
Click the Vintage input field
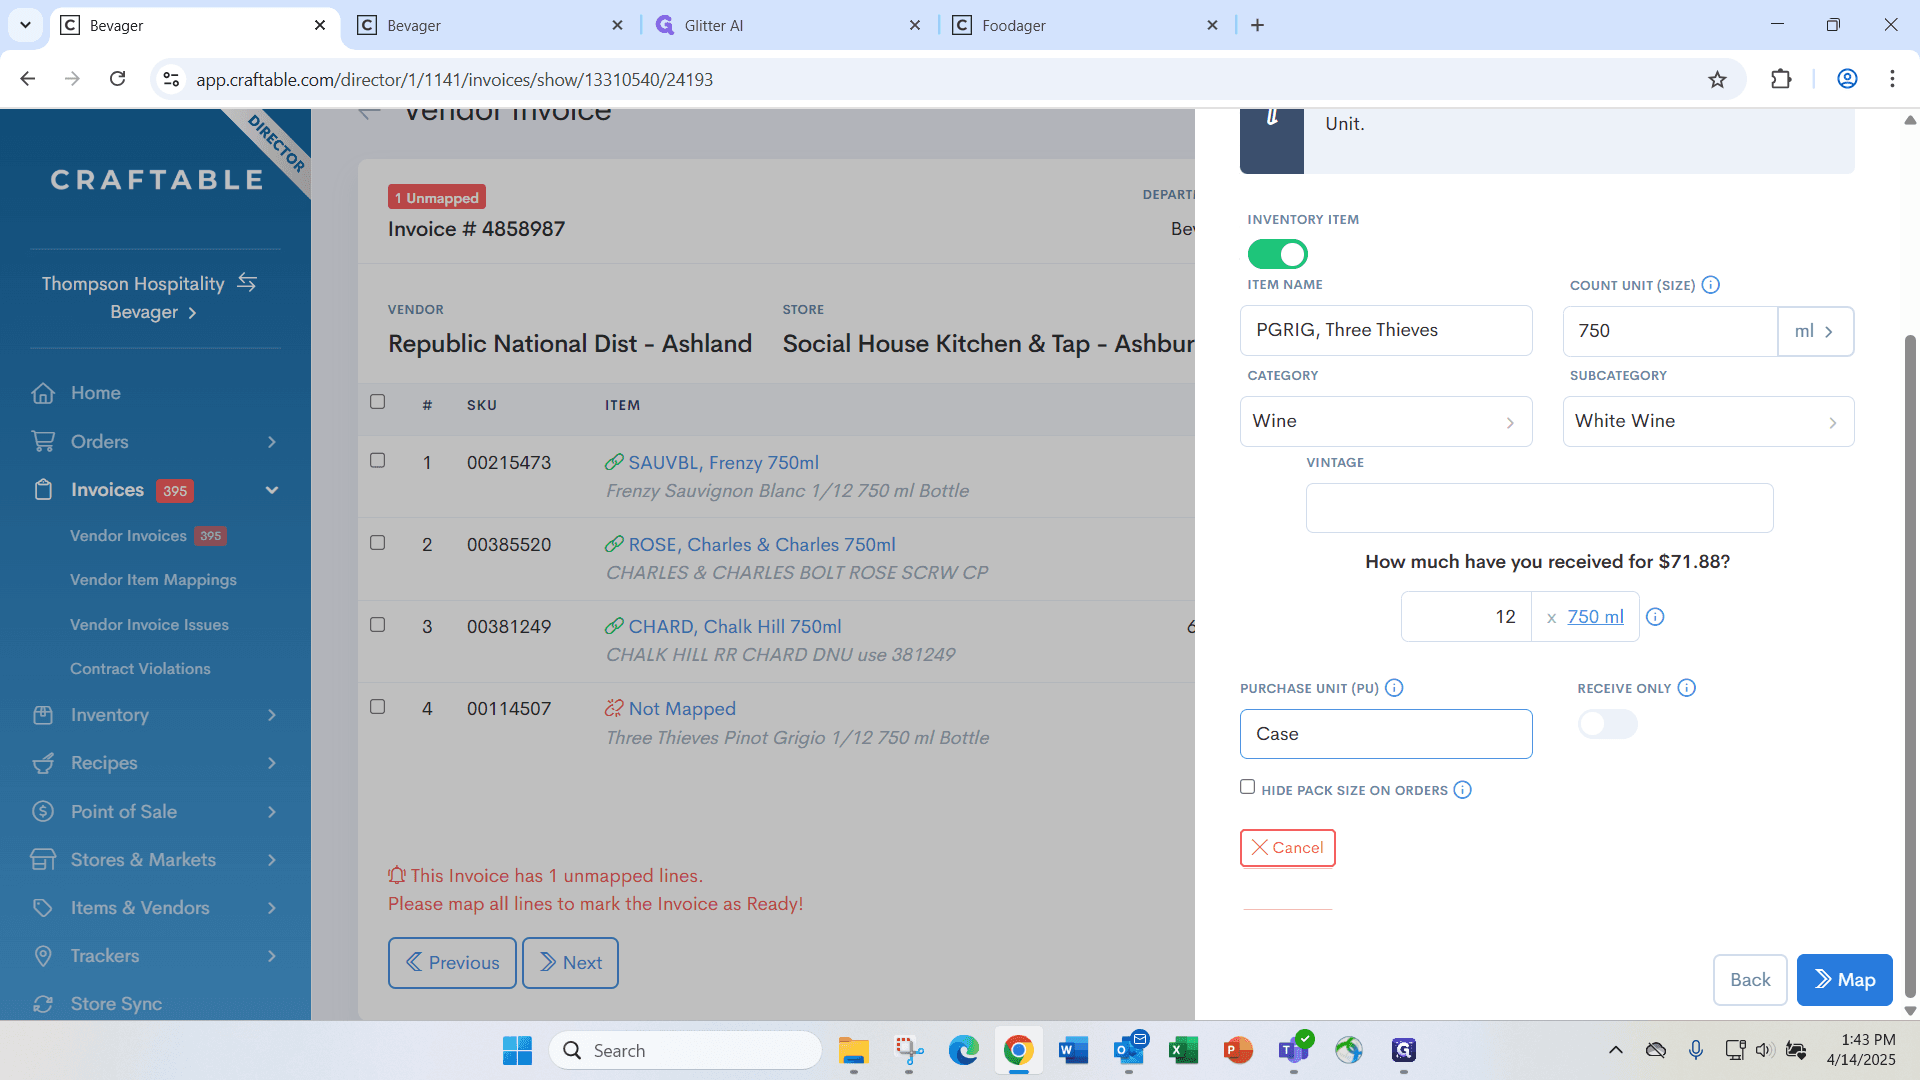(1540, 508)
